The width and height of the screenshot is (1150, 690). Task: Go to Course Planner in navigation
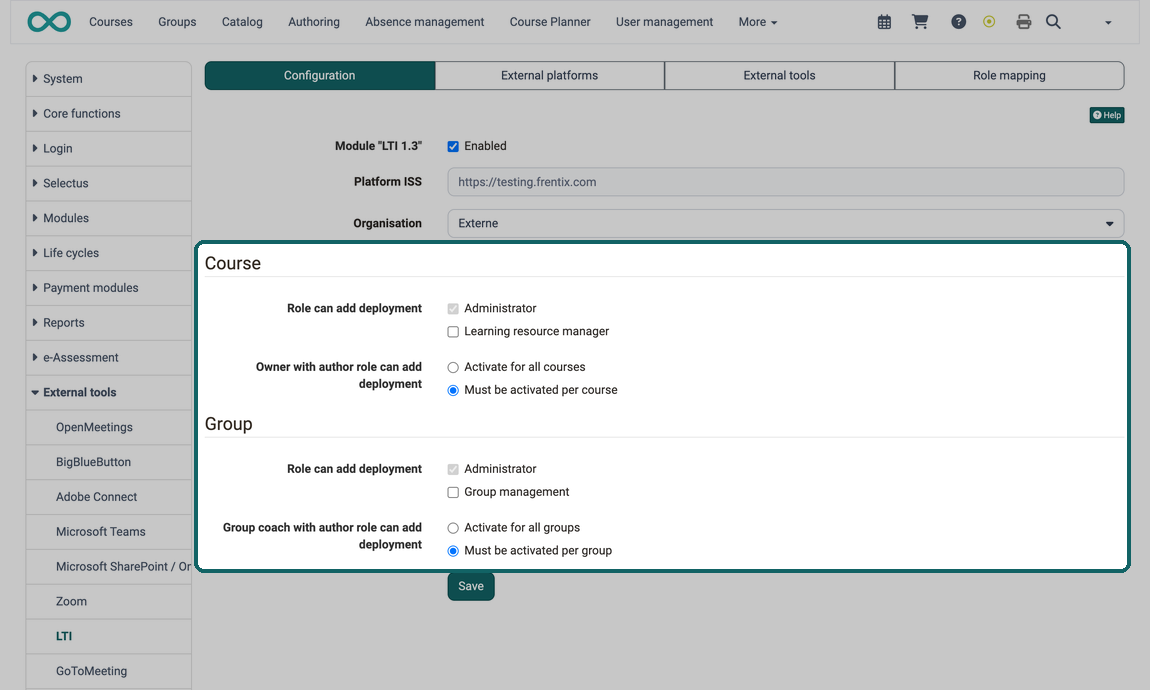[550, 22]
